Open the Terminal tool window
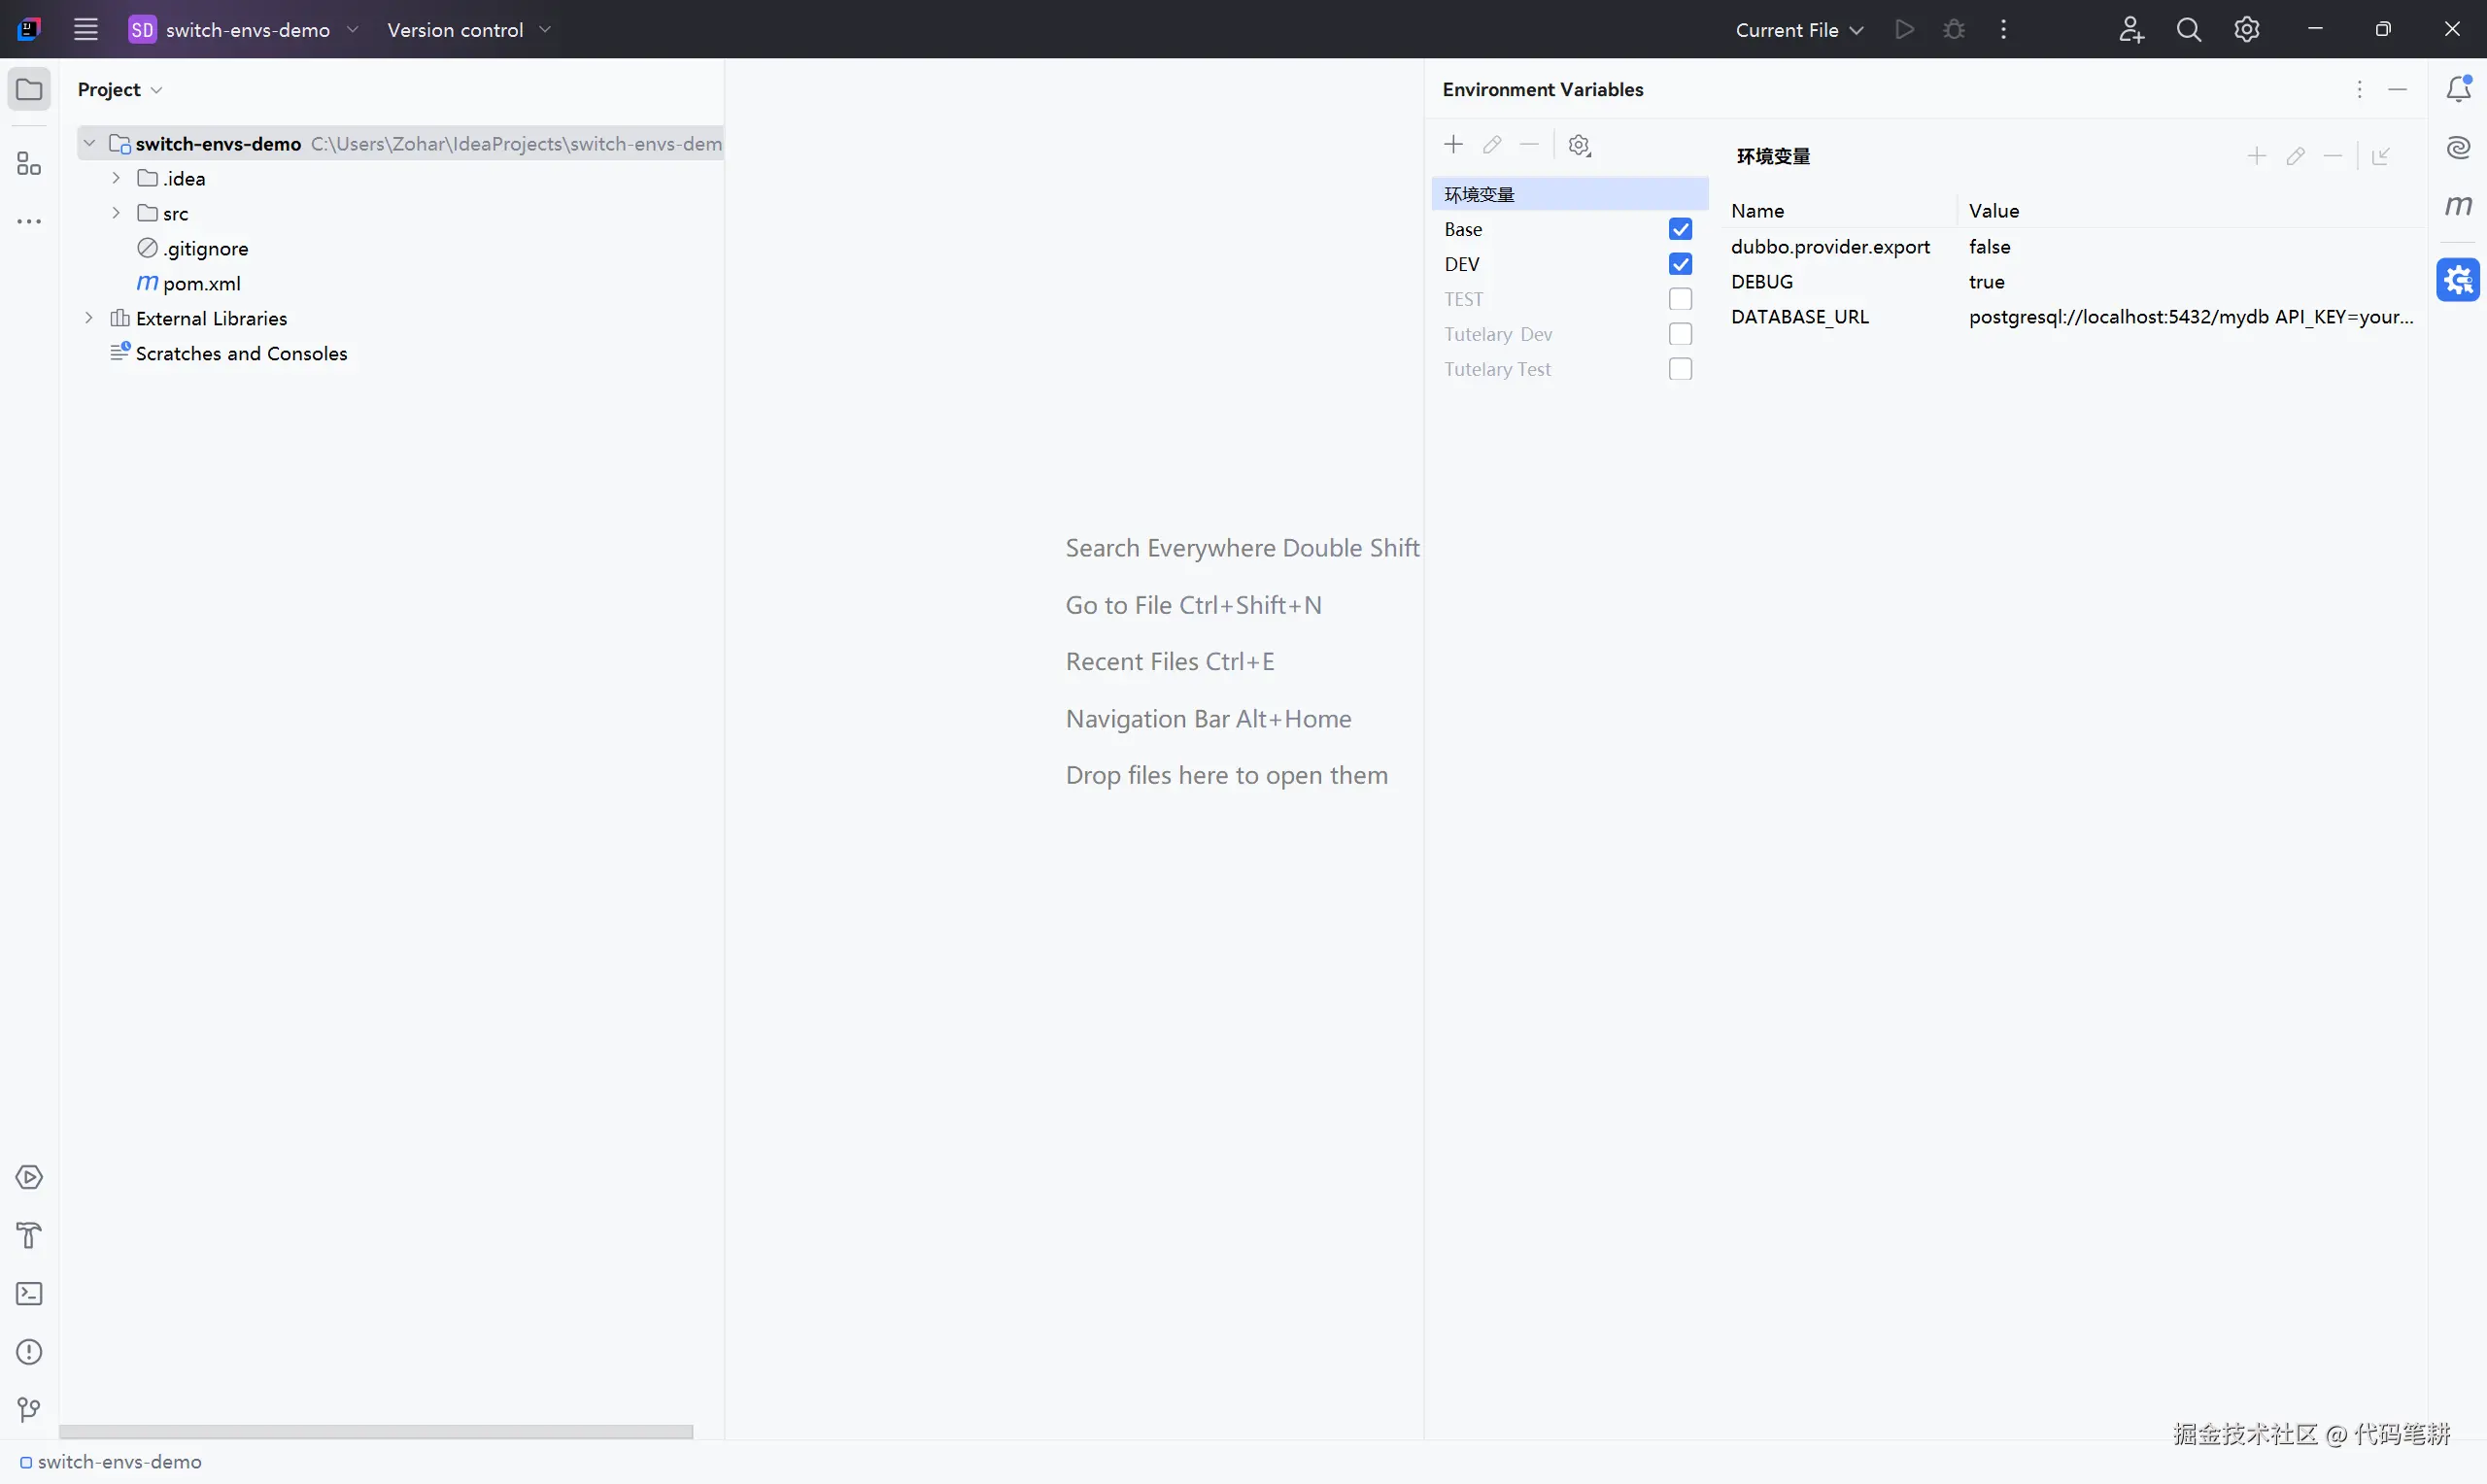Image resolution: width=2487 pixels, height=1484 pixels. pos(29,1294)
